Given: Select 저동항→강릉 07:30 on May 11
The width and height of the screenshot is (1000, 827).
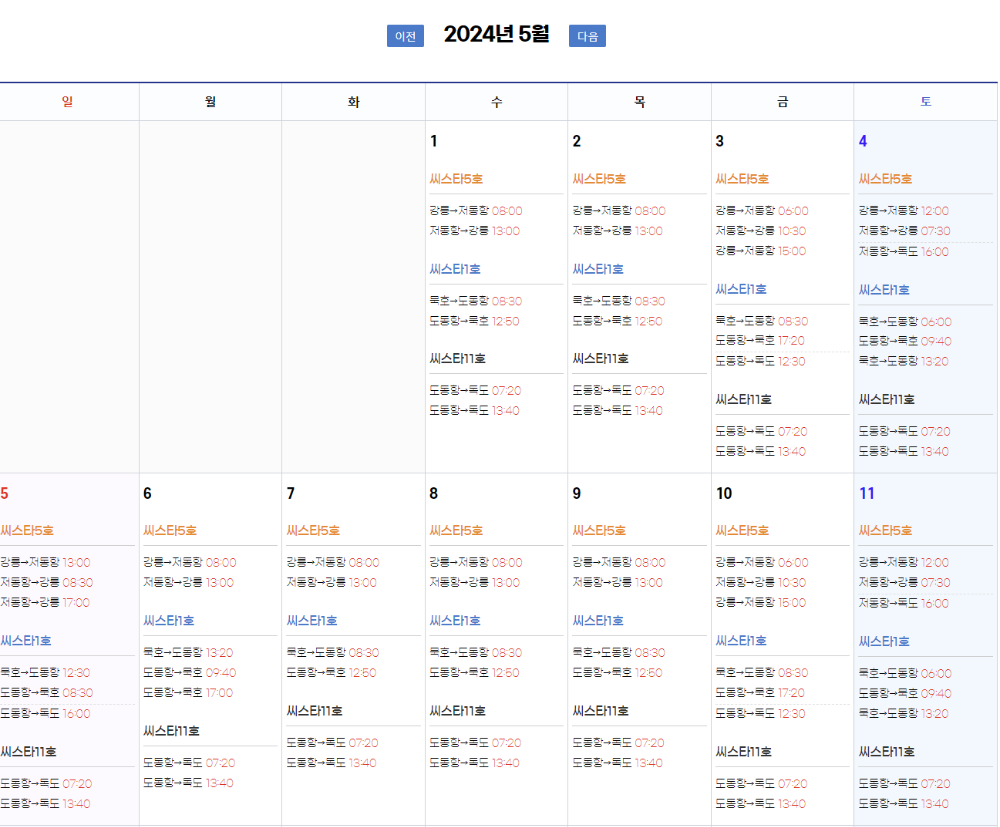Looking at the screenshot, I should click(x=904, y=582).
